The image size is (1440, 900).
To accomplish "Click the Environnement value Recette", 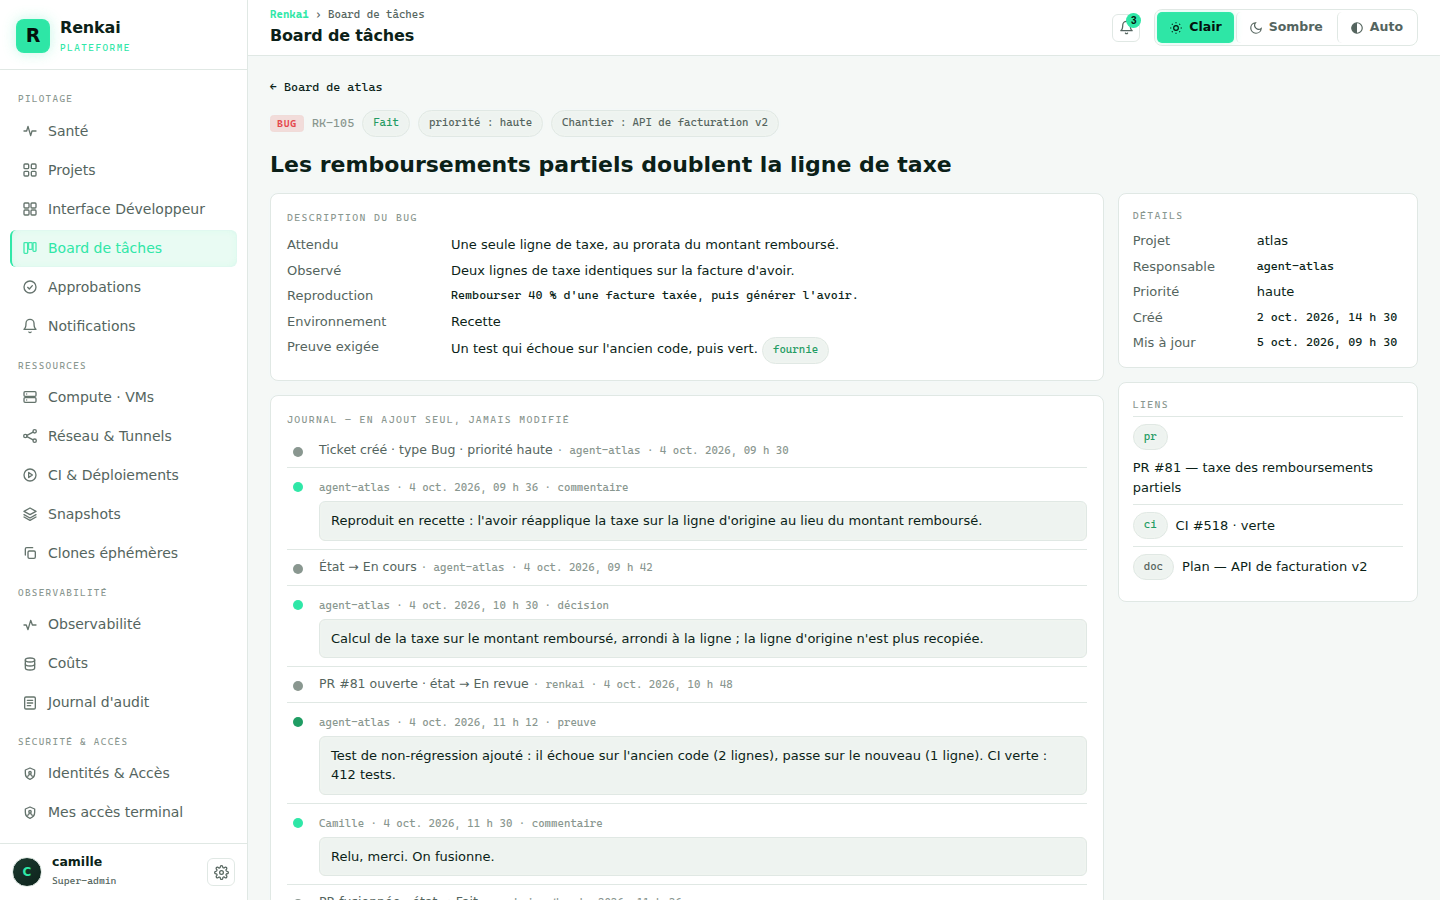I will [x=476, y=321].
